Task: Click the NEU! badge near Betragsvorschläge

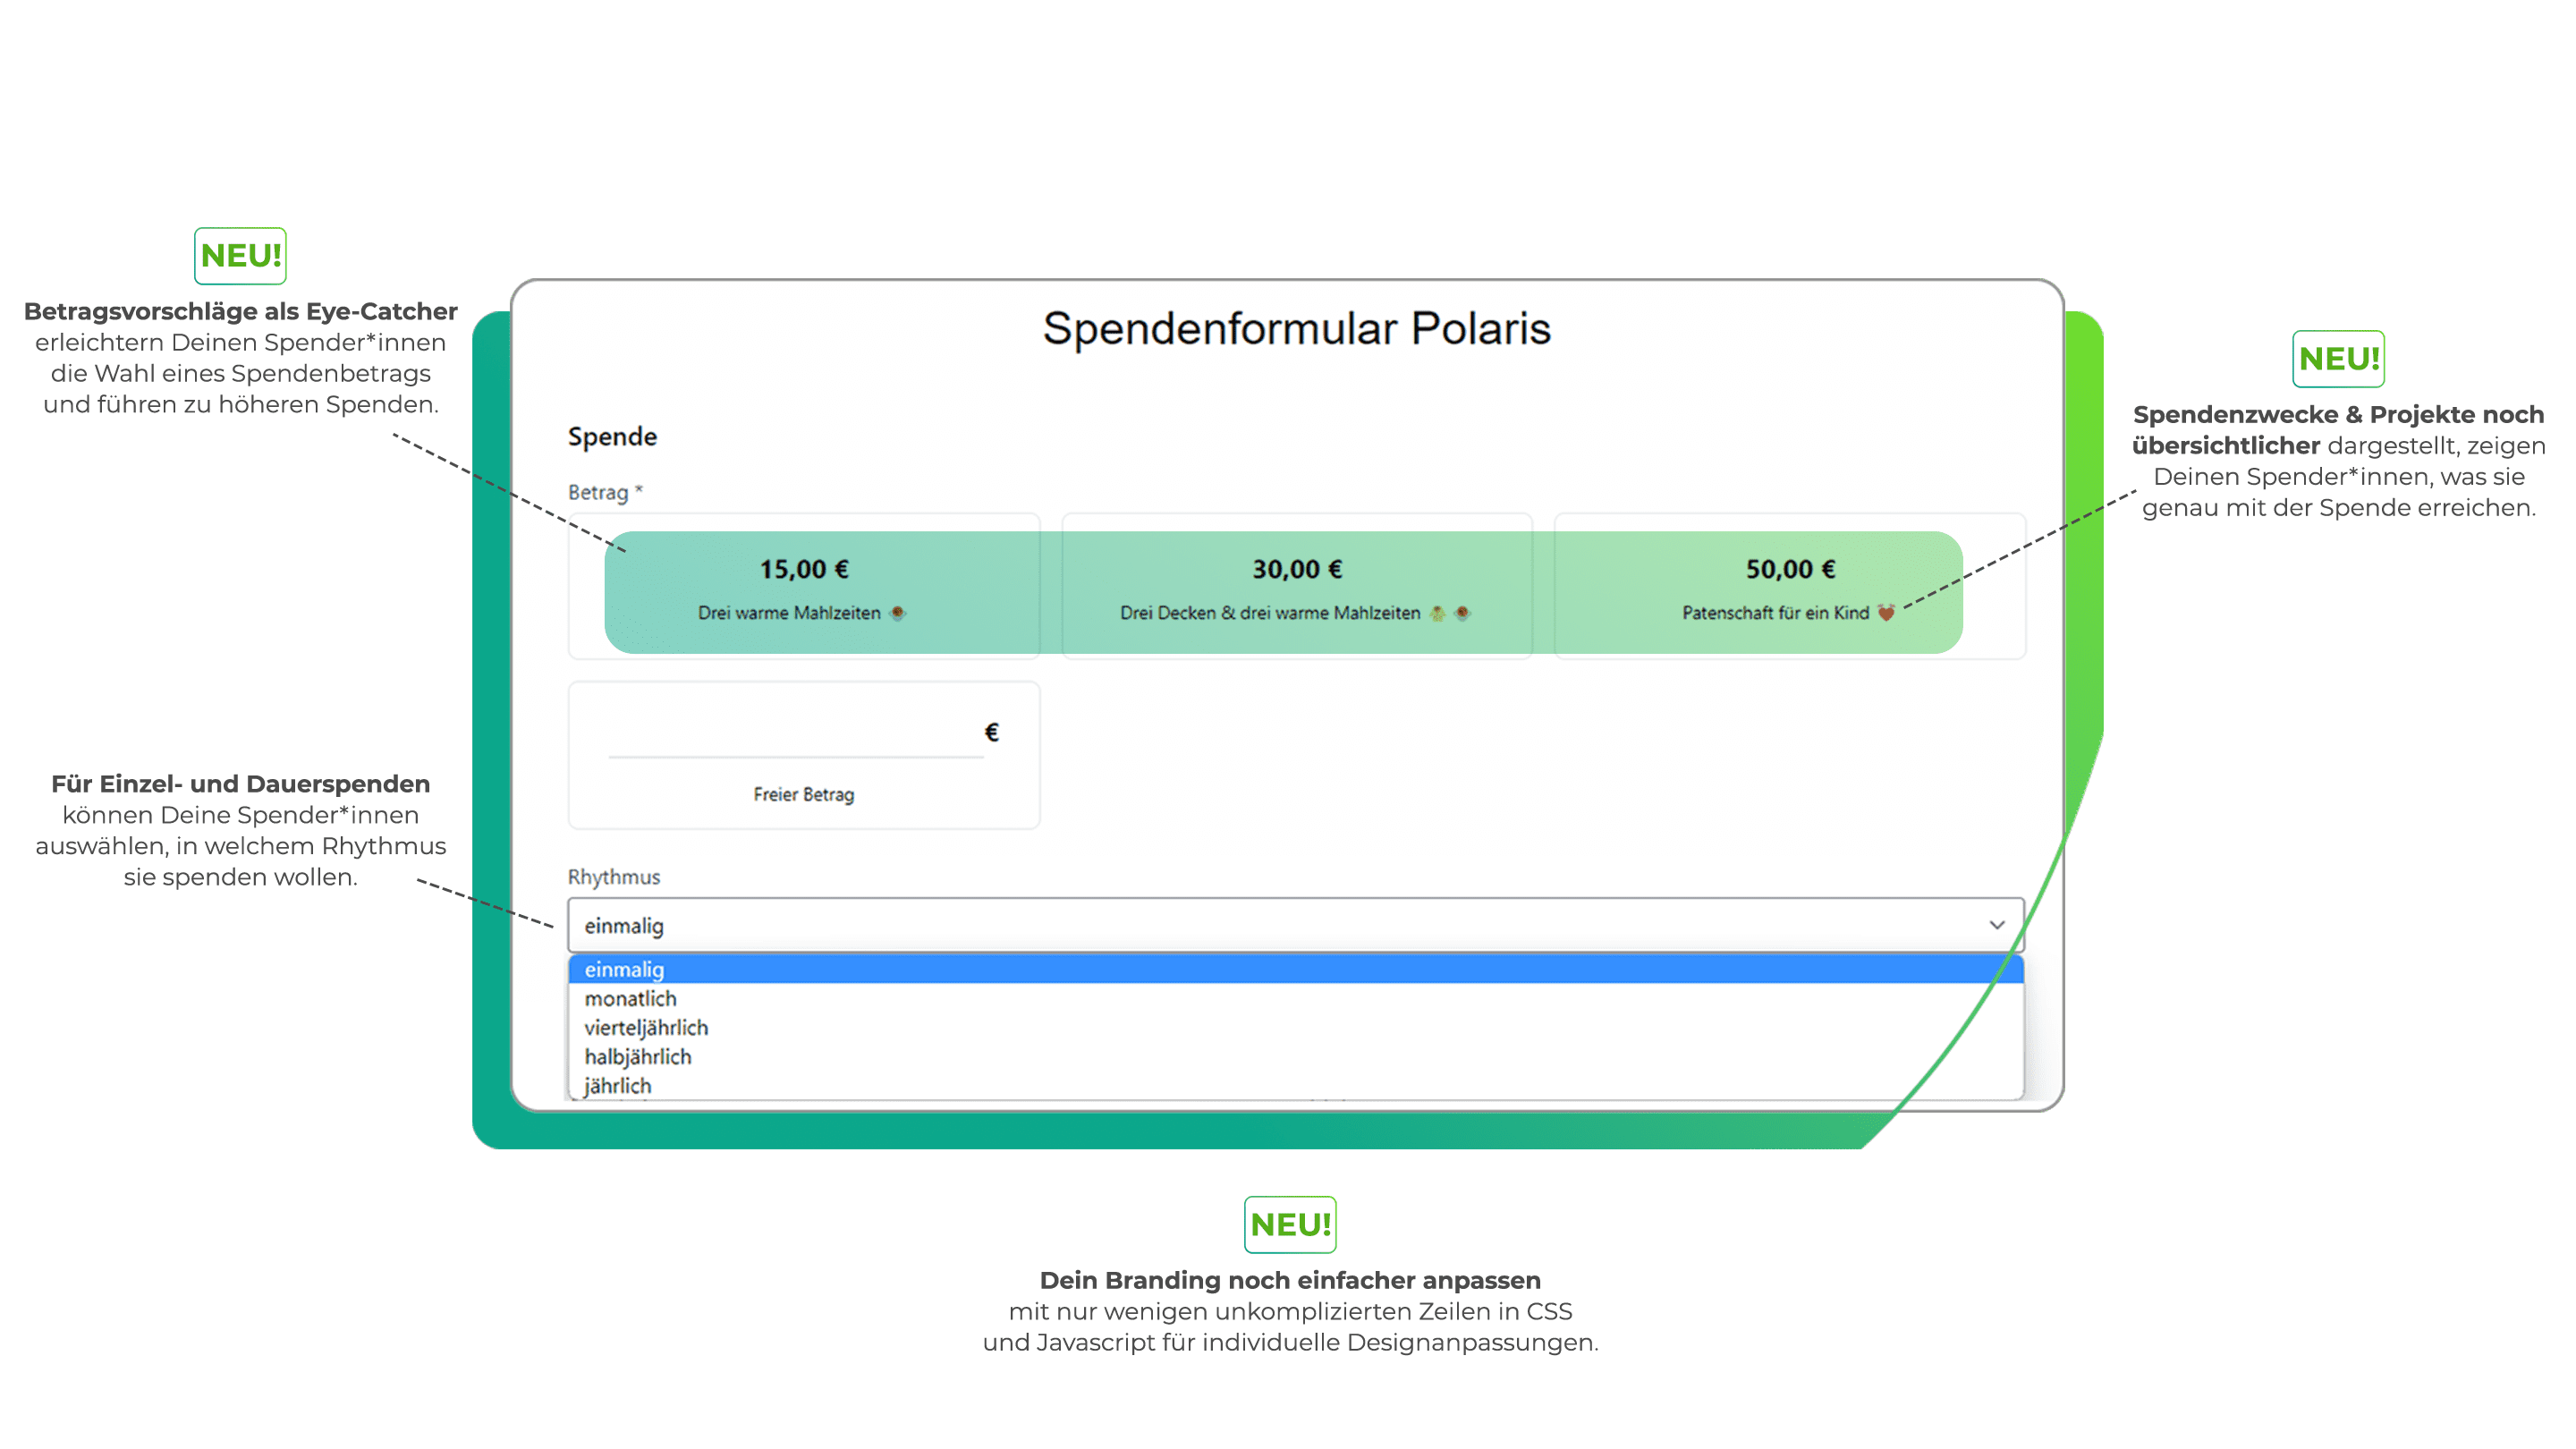Action: [x=240, y=256]
